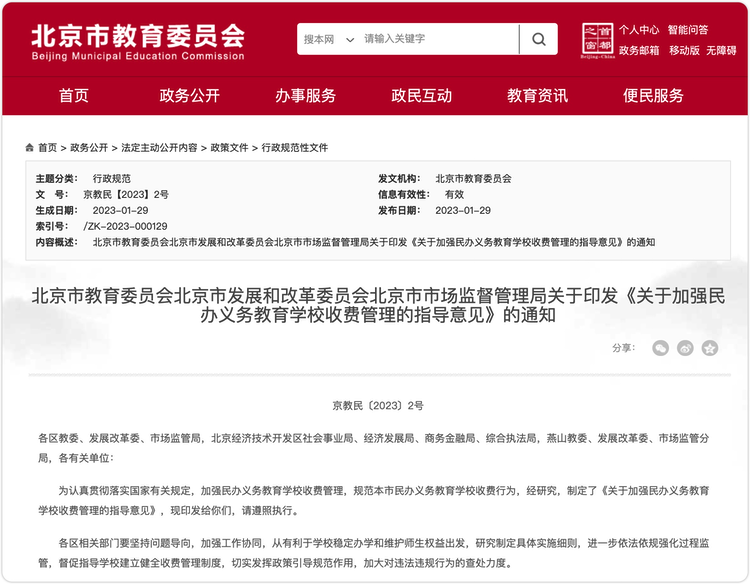
Task: Switch to 移动版 mobile version
Action: coord(684,50)
